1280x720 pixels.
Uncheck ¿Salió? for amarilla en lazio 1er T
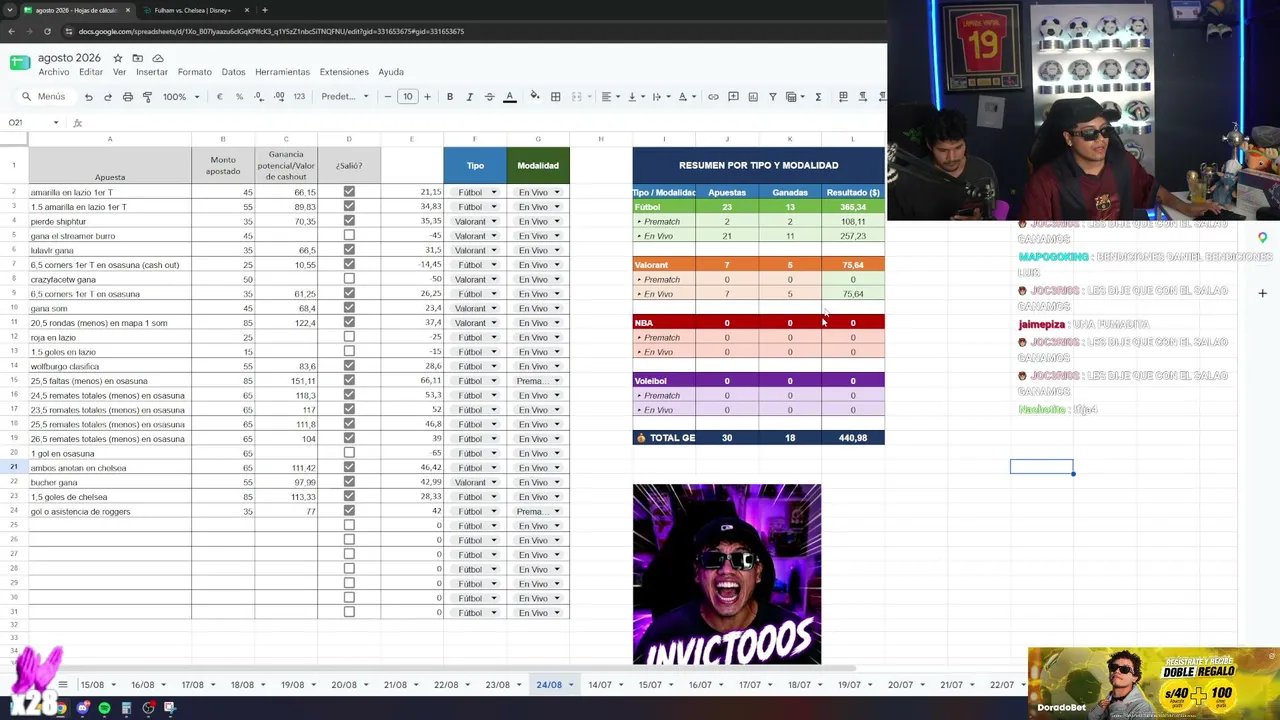(x=349, y=192)
